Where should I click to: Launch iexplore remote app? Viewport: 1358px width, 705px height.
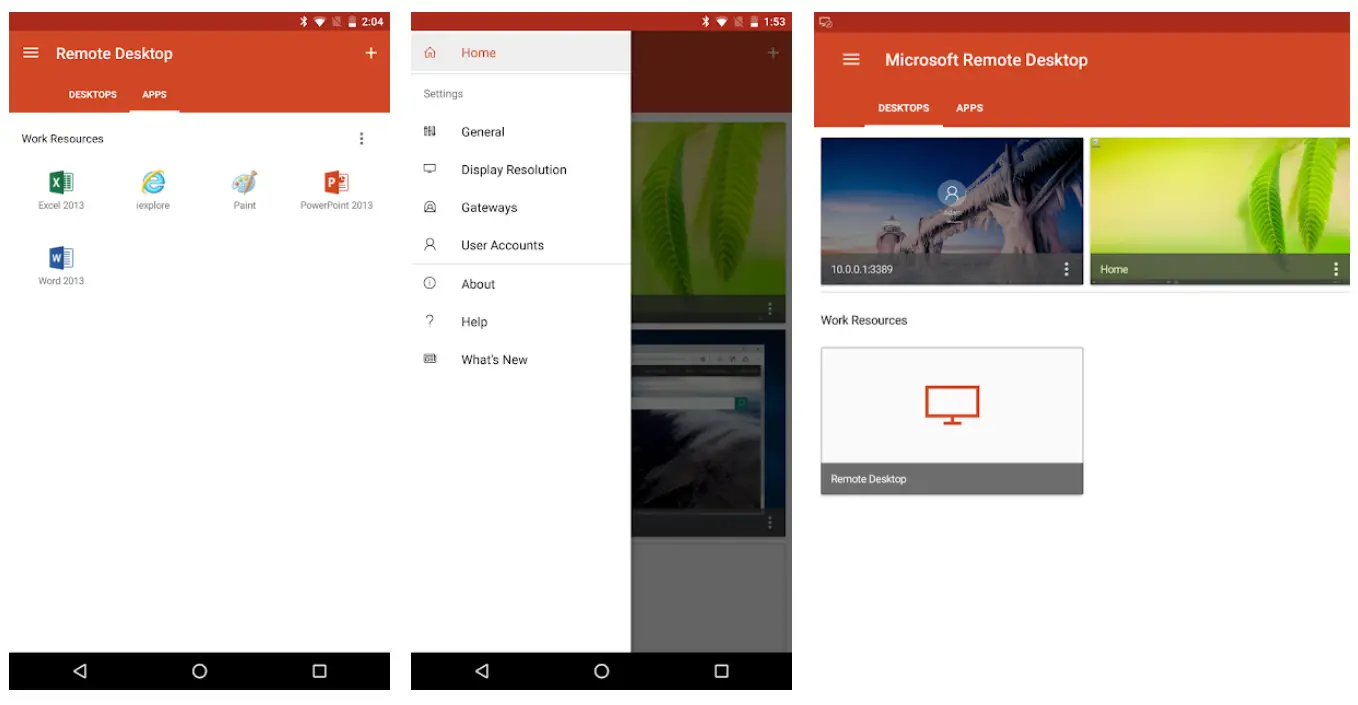[x=153, y=189]
